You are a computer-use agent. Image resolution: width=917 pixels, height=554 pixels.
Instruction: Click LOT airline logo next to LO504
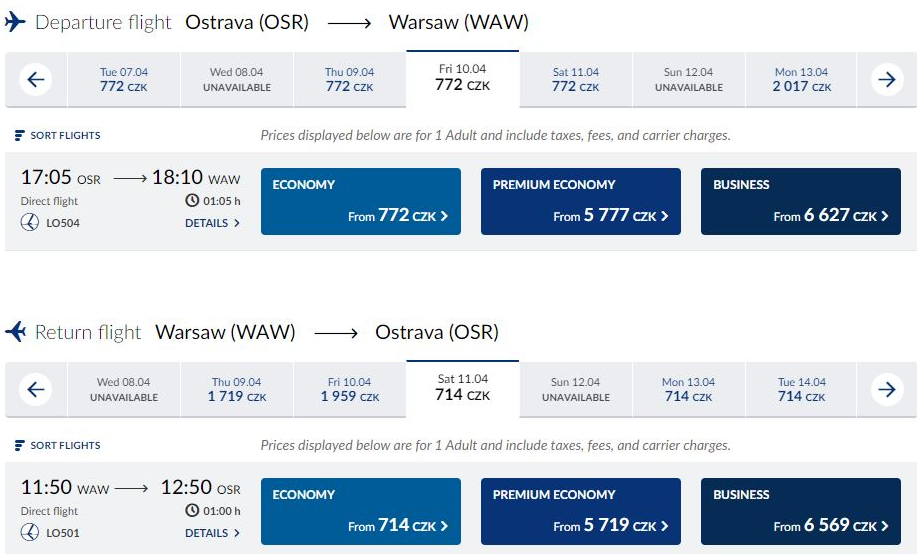pyautogui.click(x=30, y=223)
